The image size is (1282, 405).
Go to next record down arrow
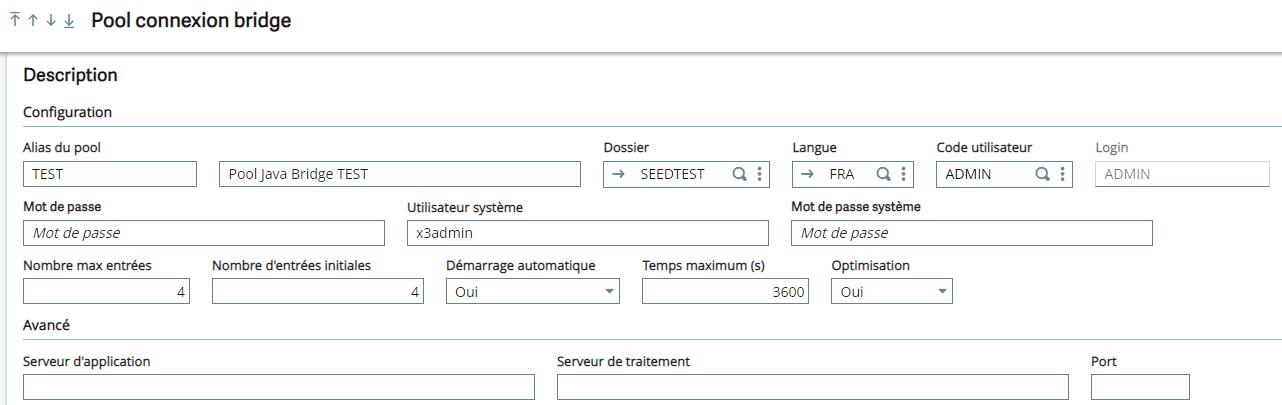51,21
